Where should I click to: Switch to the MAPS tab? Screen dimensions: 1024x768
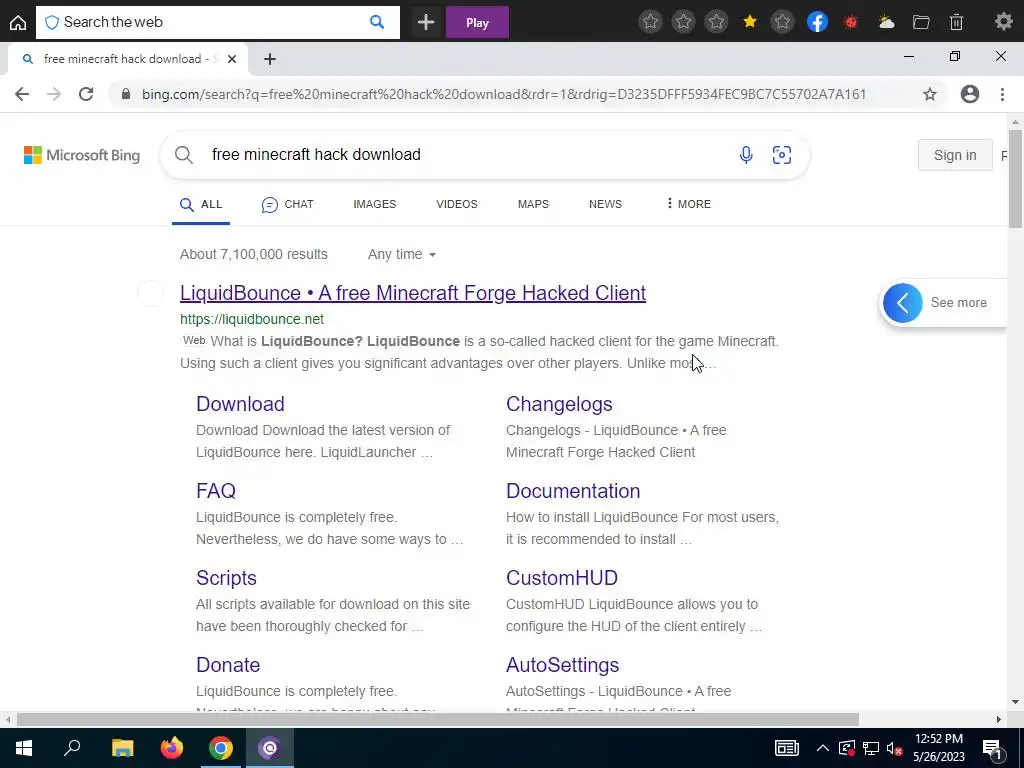[x=533, y=204]
